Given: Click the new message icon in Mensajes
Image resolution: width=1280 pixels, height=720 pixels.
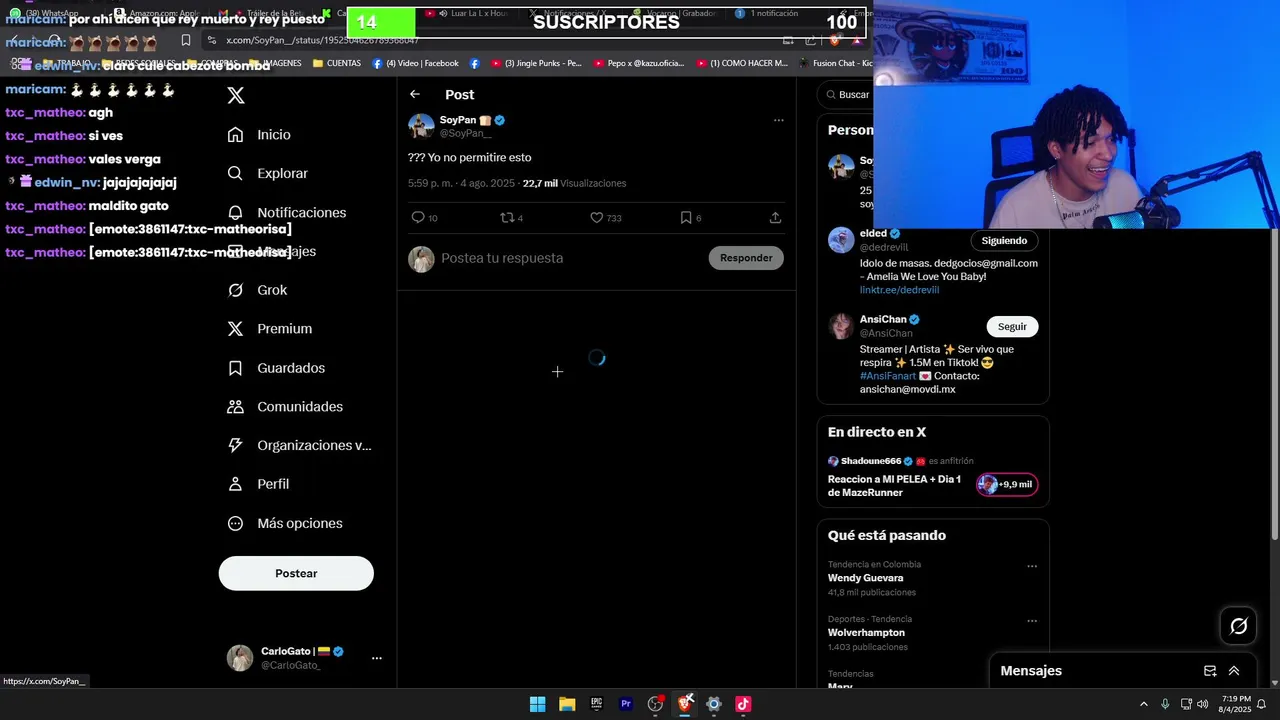Looking at the screenshot, I should [1210, 671].
